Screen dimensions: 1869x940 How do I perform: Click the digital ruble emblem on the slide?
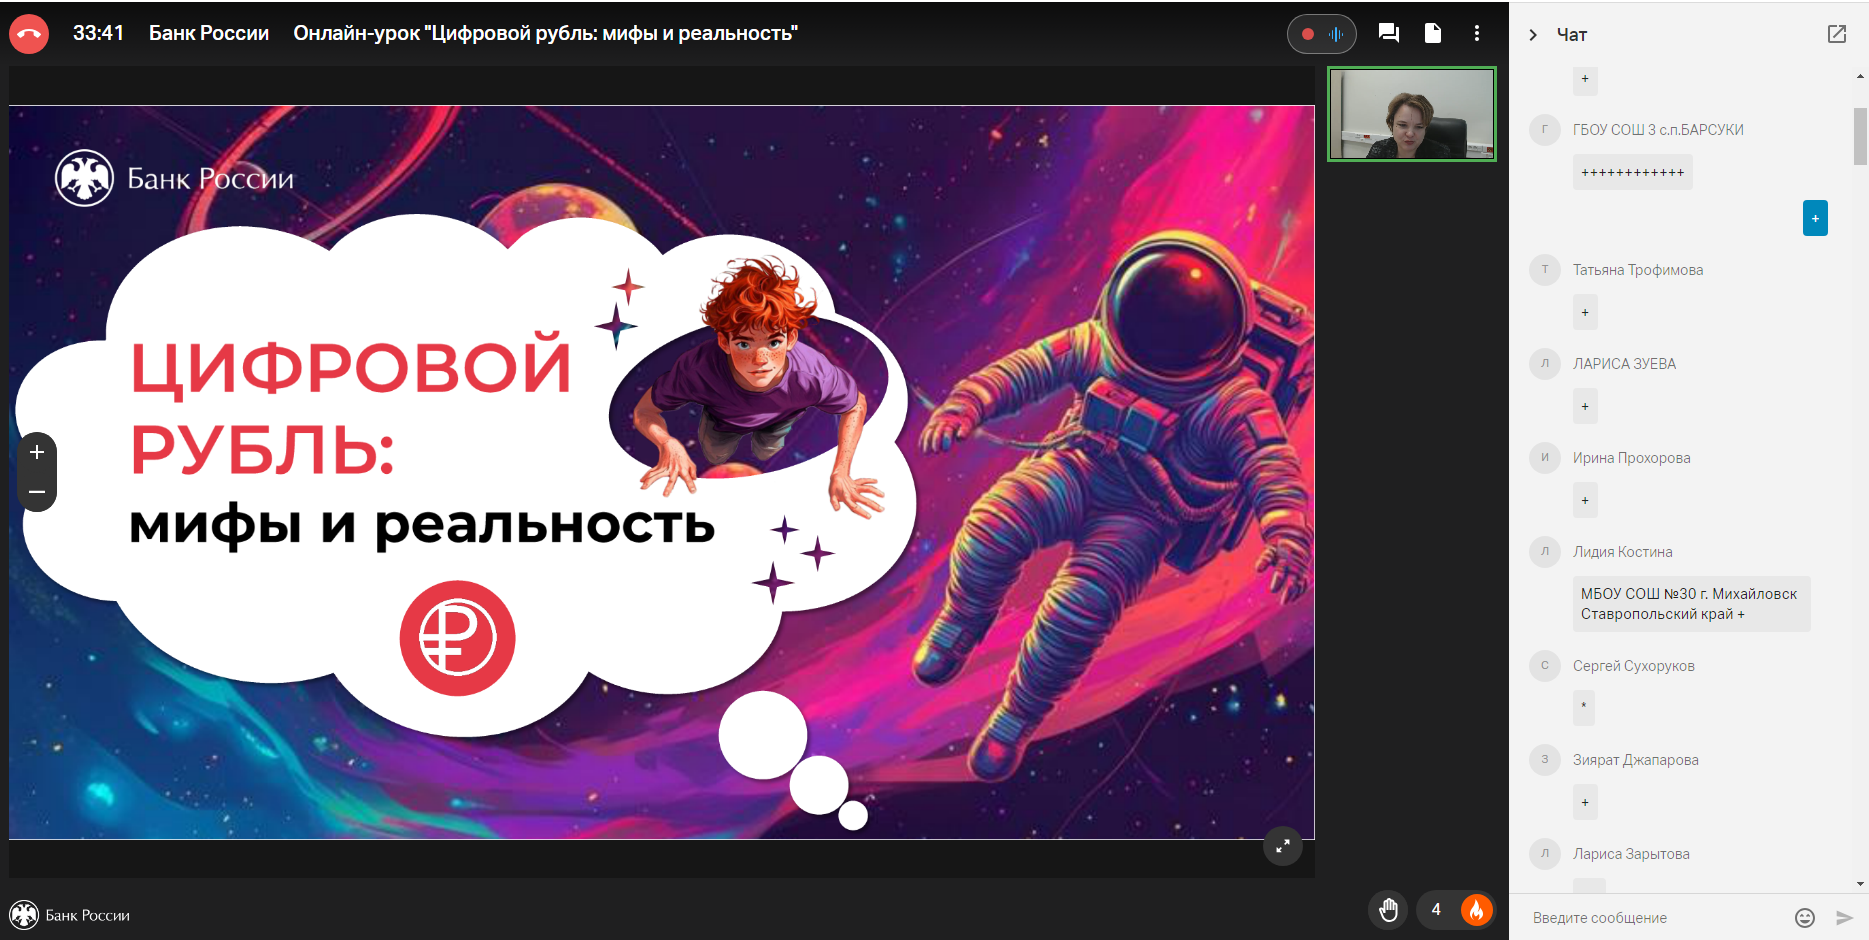pyautogui.click(x=457, y=638)
